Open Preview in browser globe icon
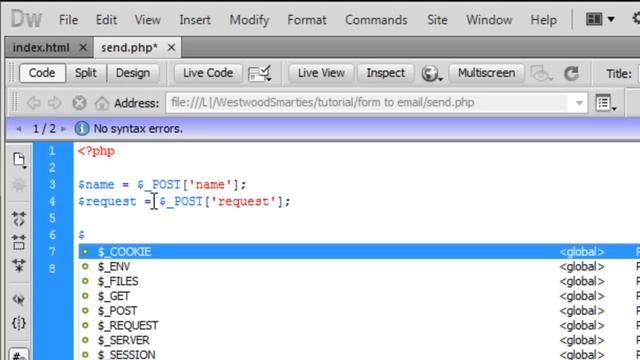The image size is (640, 360). (431, 73)
